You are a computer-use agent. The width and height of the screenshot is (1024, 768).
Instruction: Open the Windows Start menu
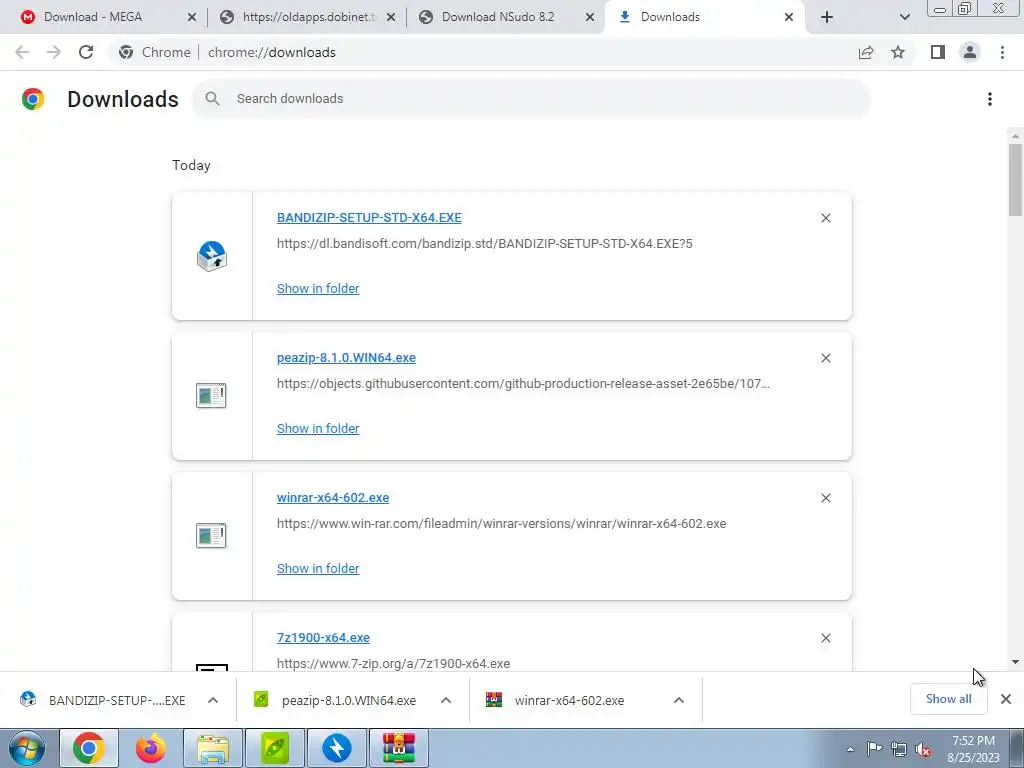pos(27,748)
